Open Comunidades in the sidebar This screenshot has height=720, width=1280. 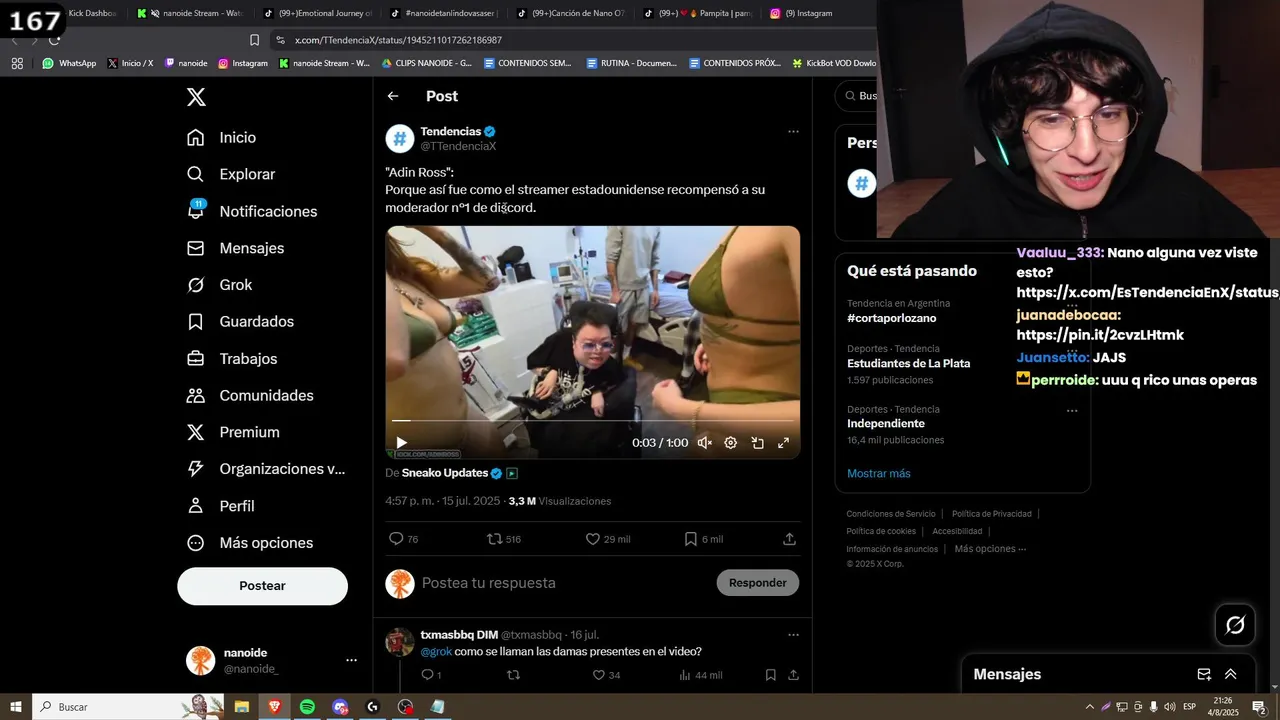[x=250, y=396]
